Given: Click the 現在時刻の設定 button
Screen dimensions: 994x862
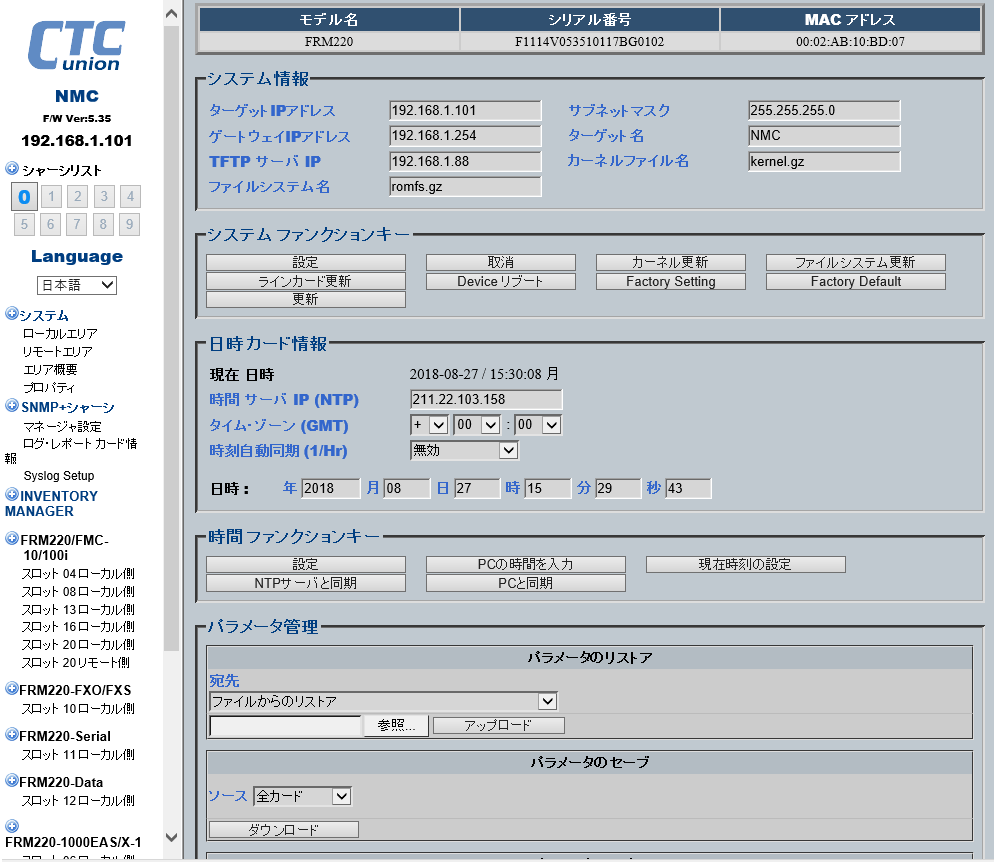Looking at the screenshot, I should tap(746, 564).
